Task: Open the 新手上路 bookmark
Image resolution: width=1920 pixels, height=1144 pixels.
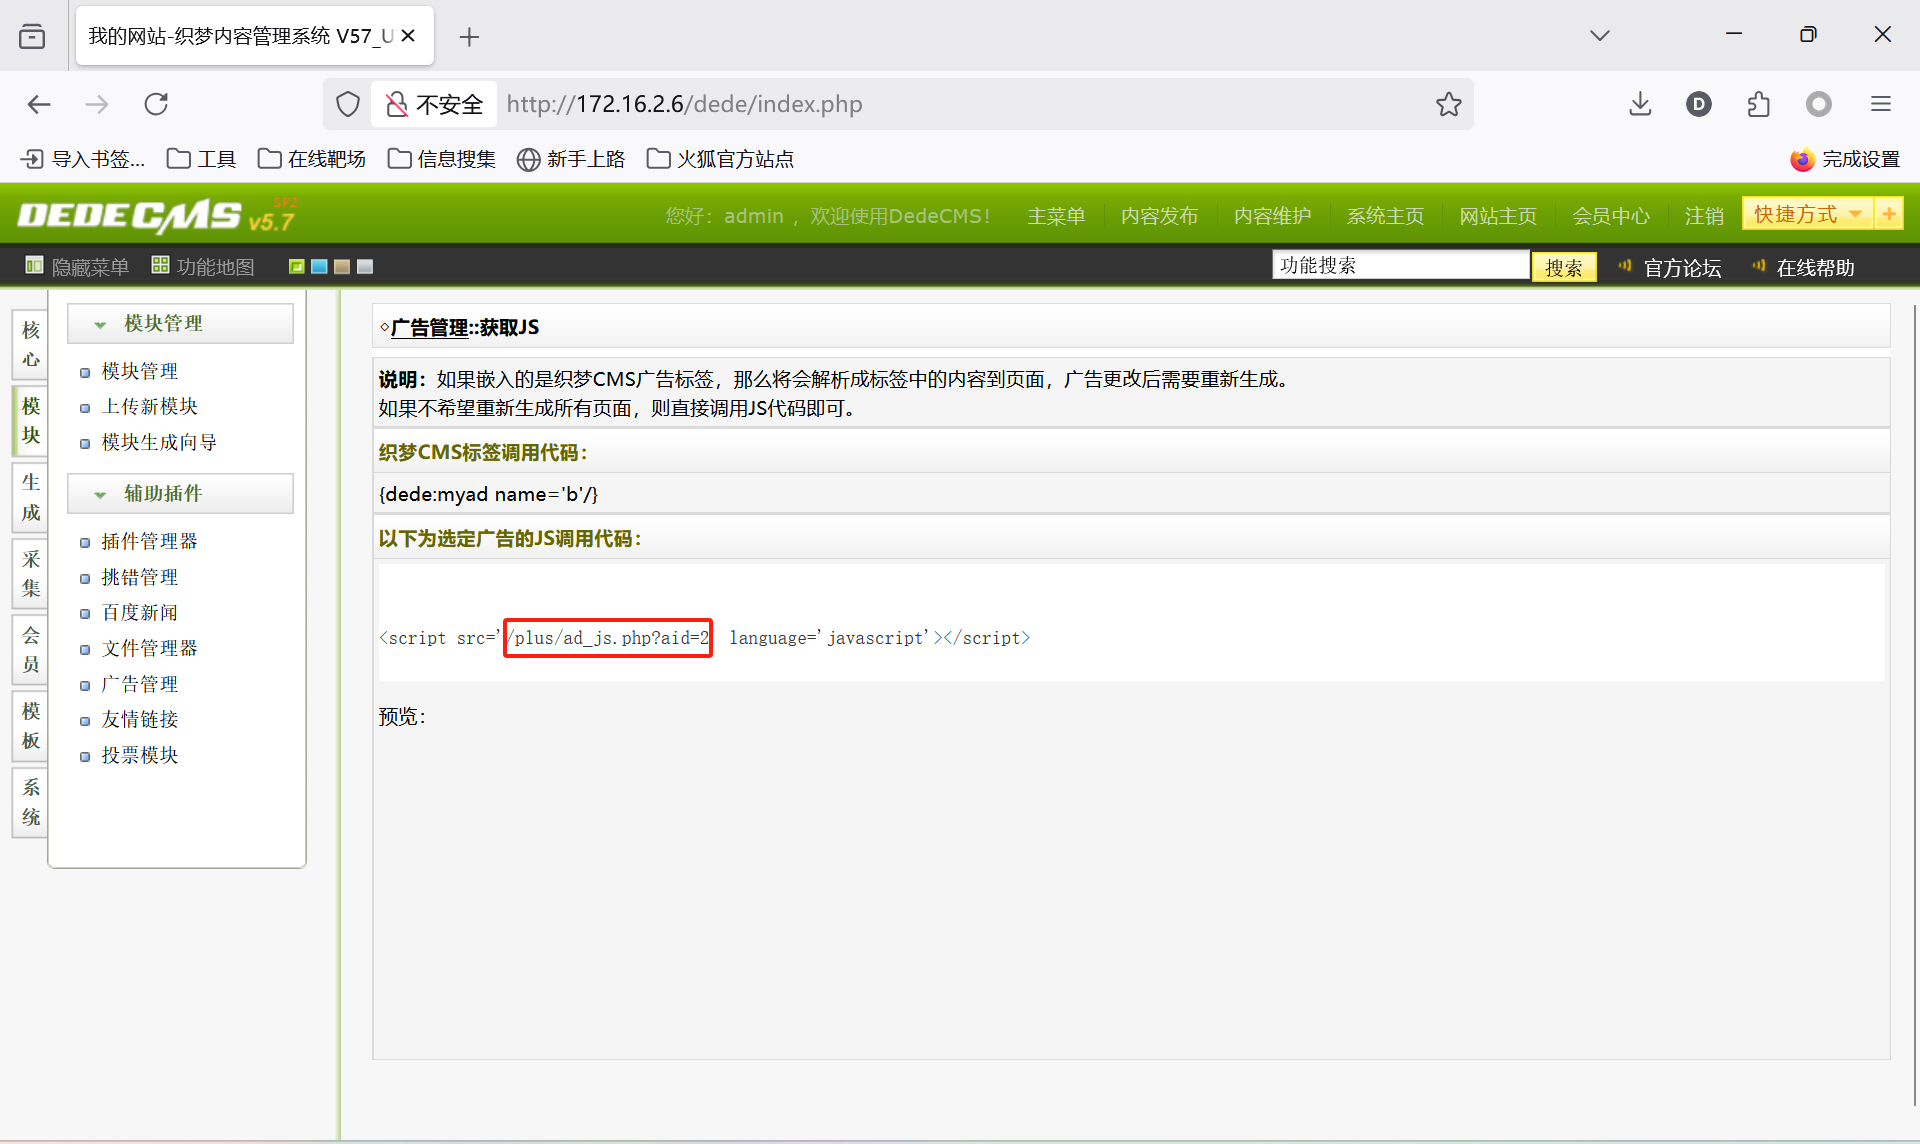Action: click(571, 159)
